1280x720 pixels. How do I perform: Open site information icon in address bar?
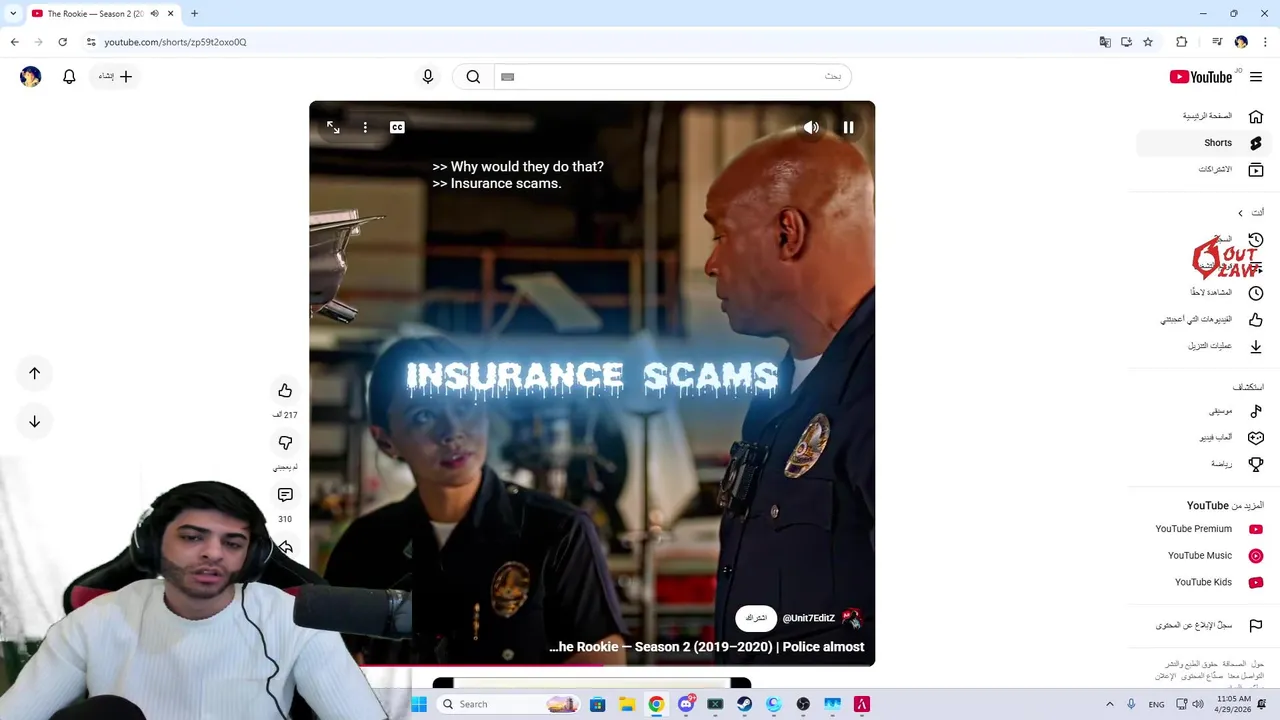(90, 42)
